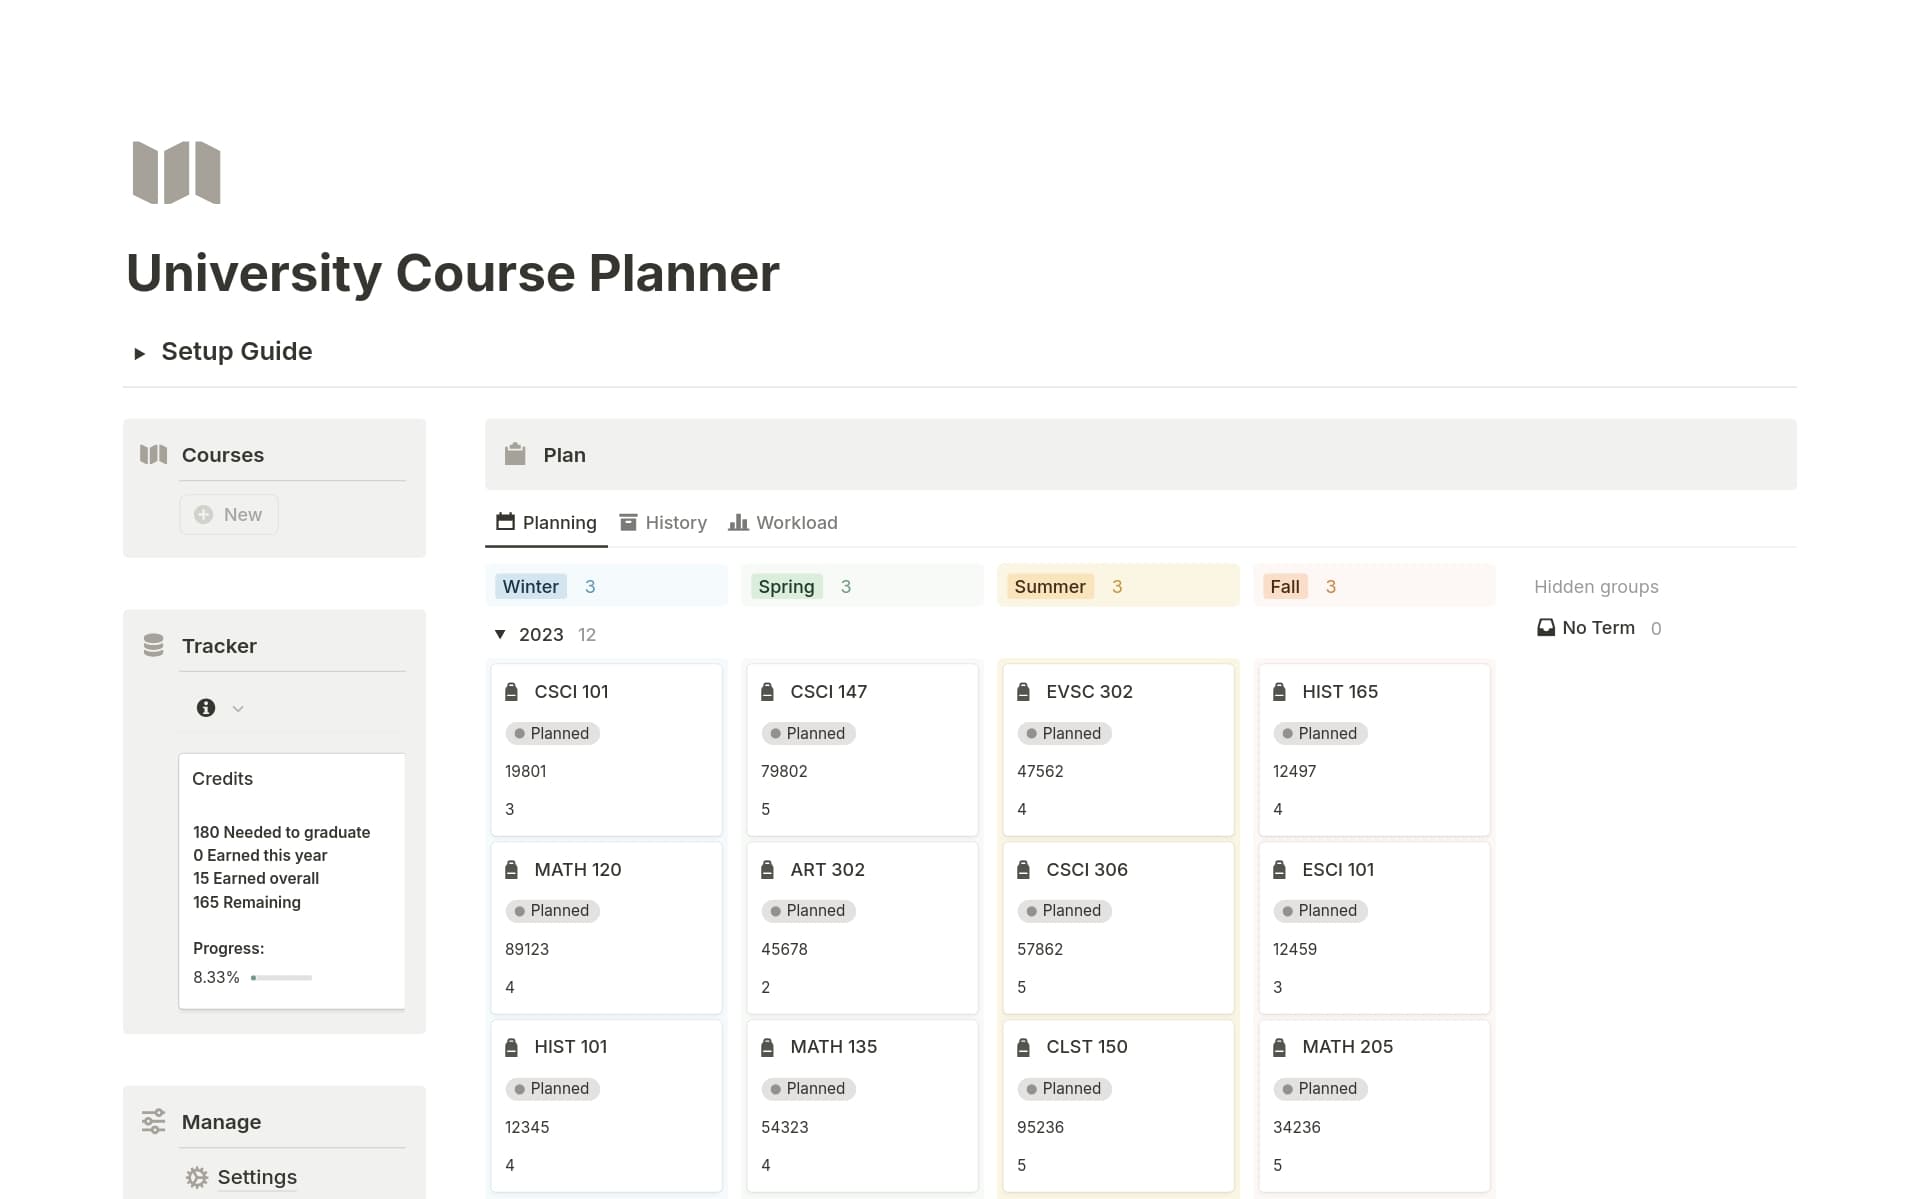Expand the Setup Guide toggle
Viewport: 1920px width, 1199px height.
click(x=140, y=353)
